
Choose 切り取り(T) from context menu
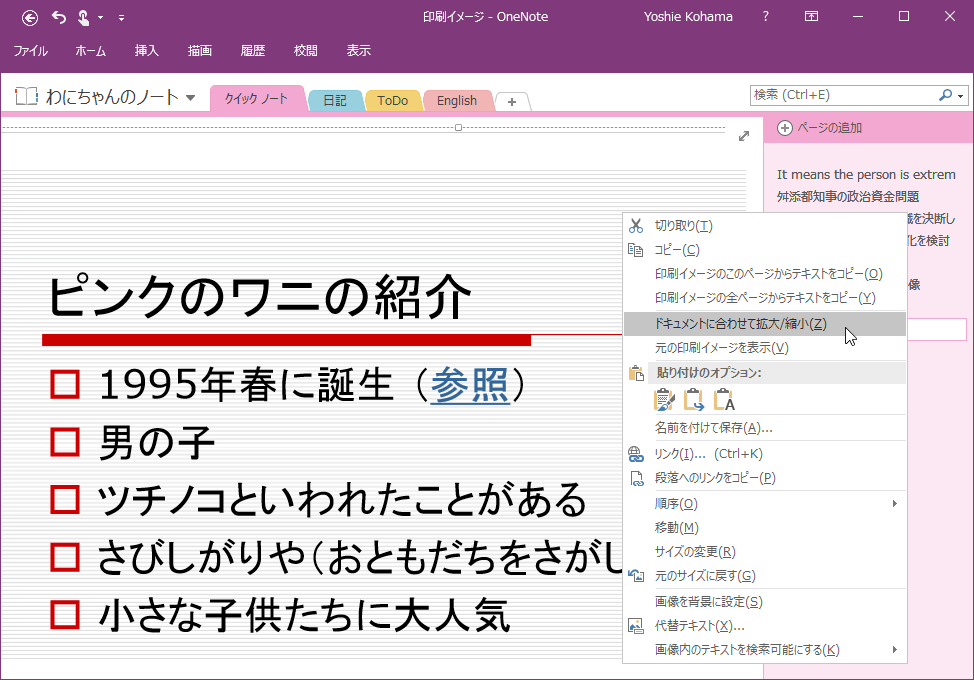coord(764,225)
